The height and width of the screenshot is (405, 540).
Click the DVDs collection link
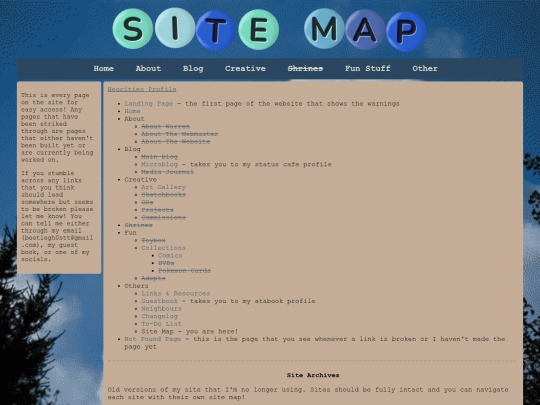[166, 263]
